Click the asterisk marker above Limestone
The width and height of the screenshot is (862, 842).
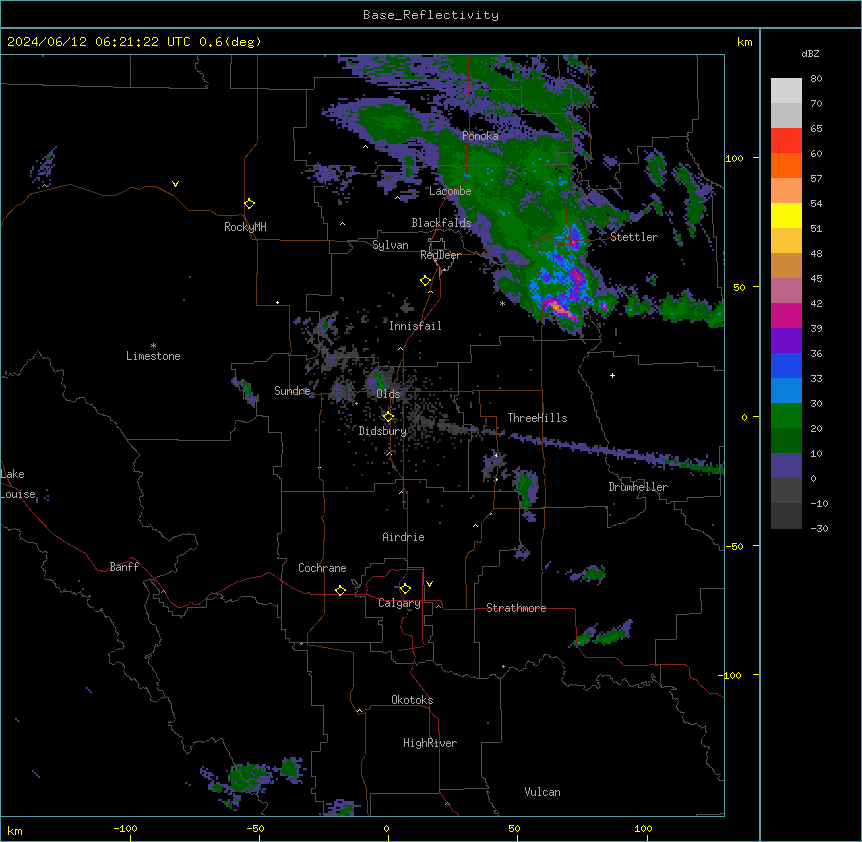(153, 346)
